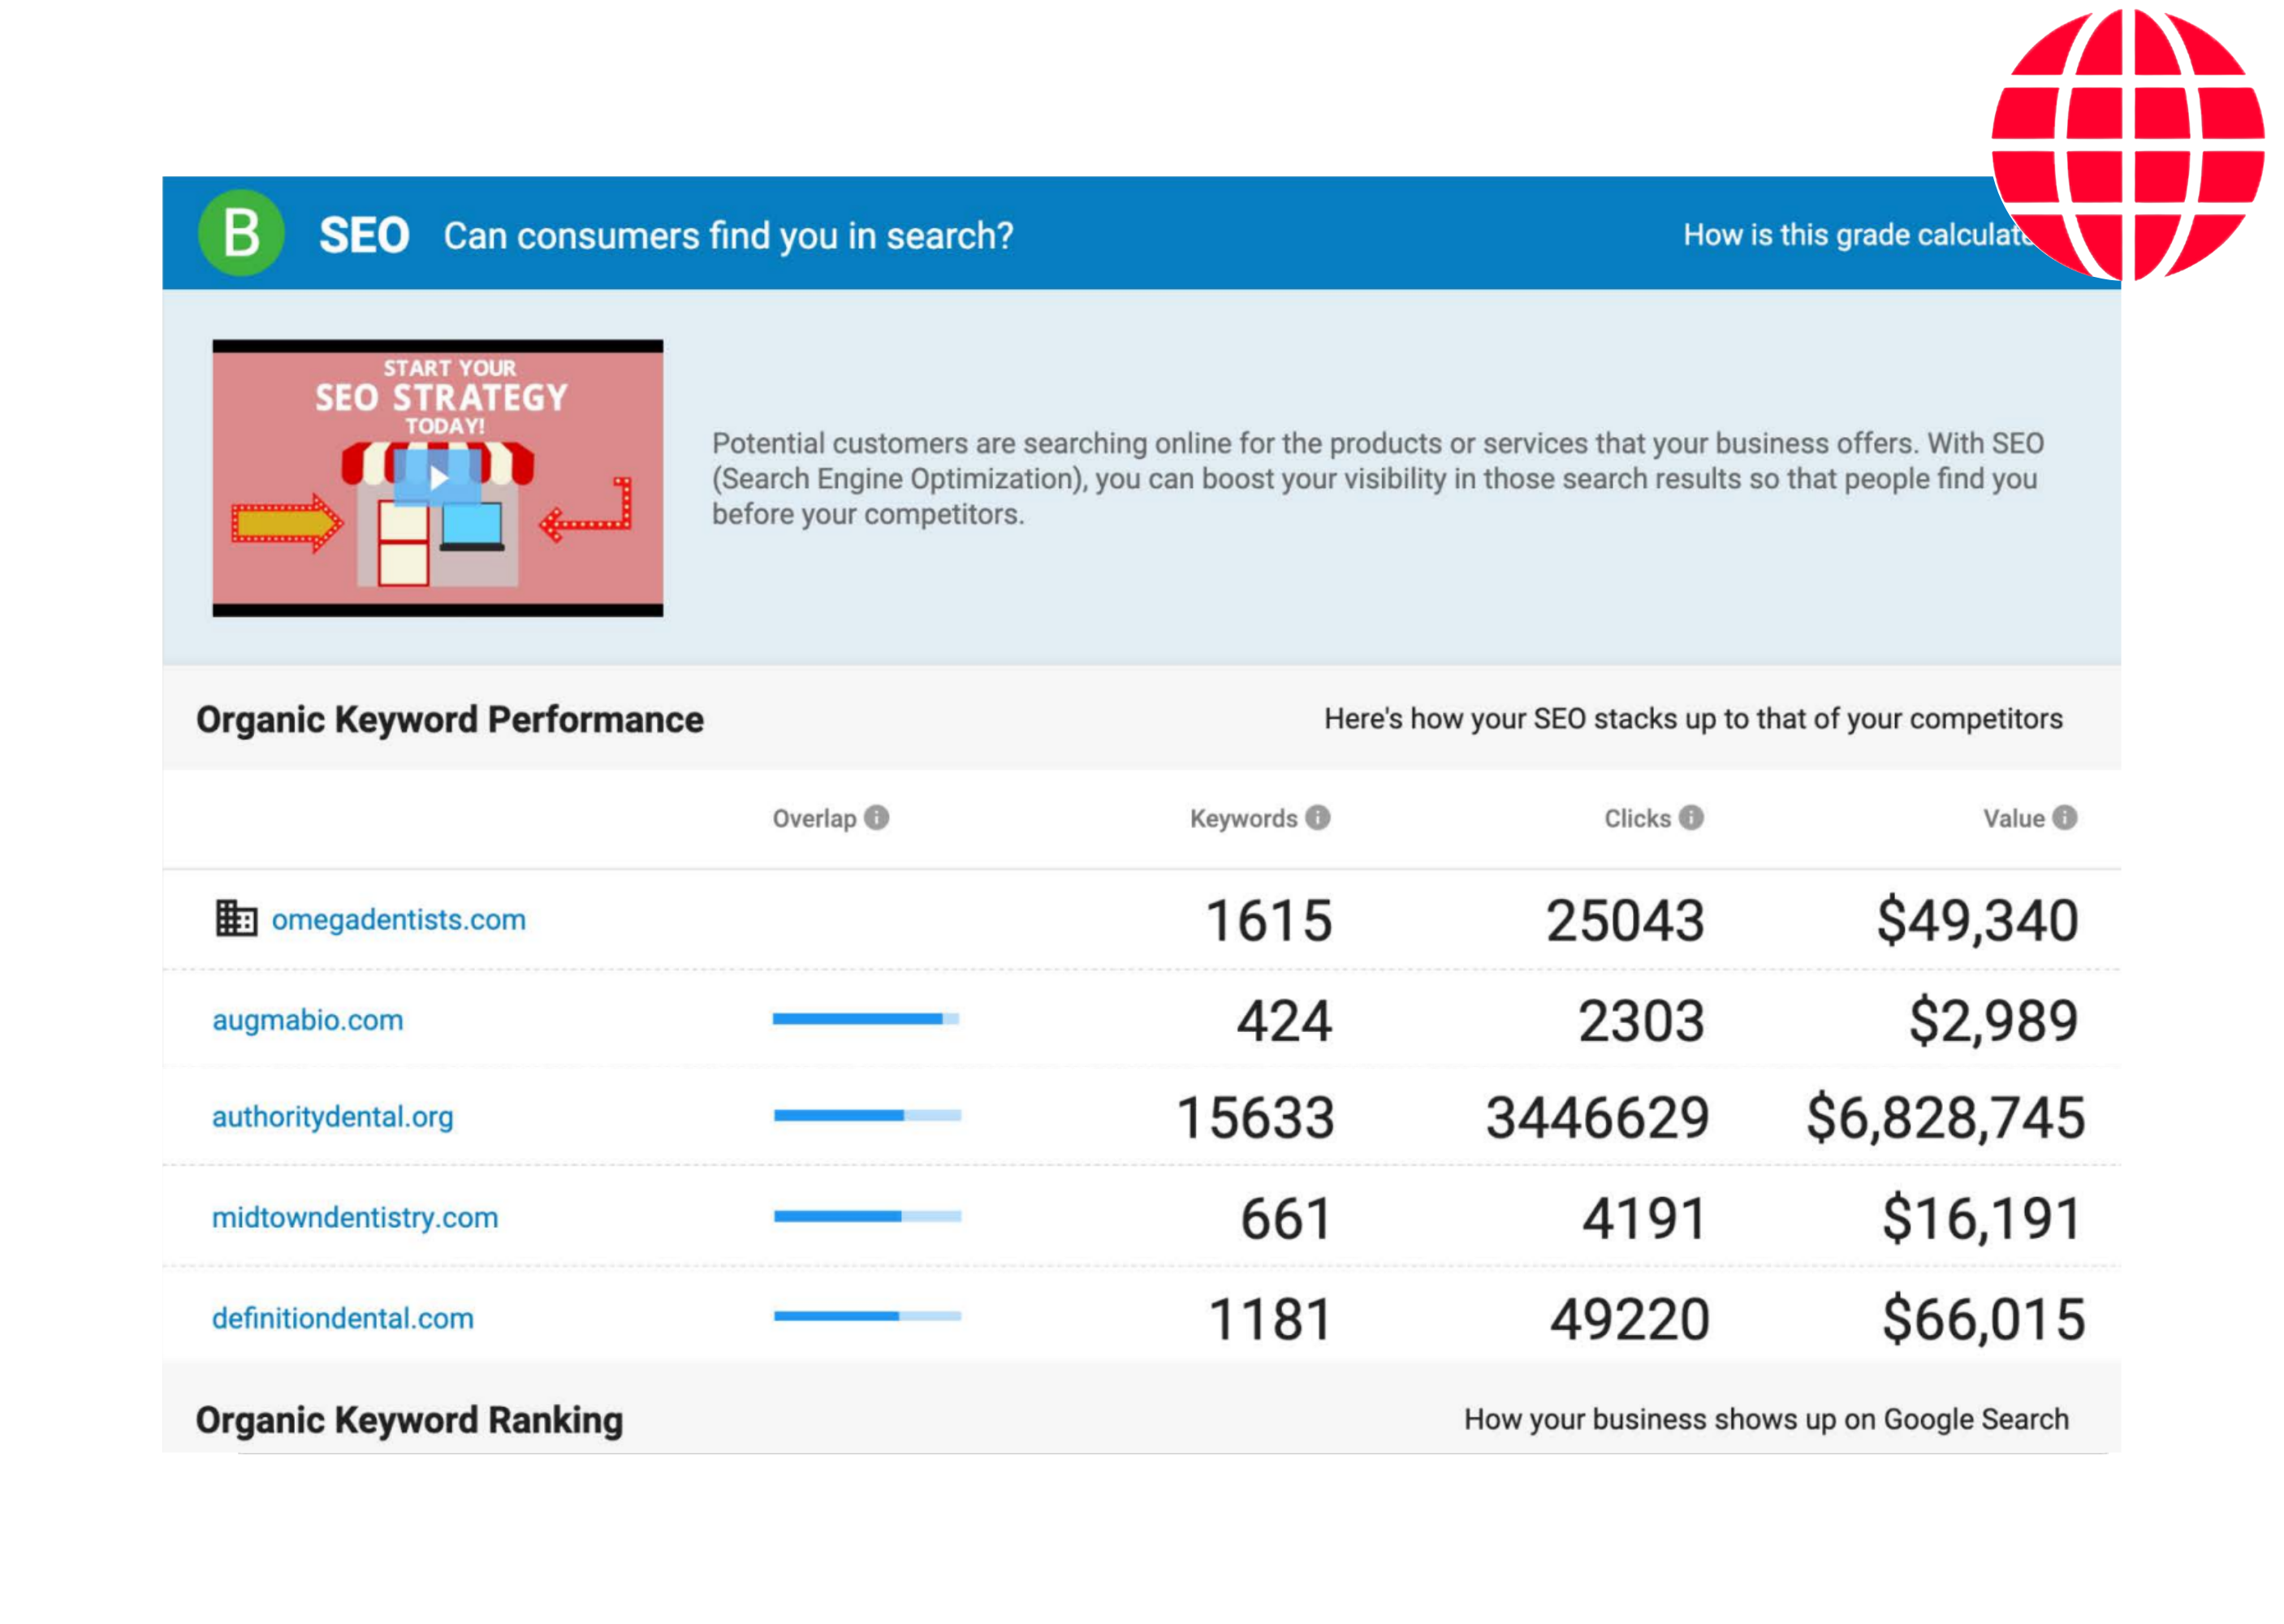
Task: Open the omegadentists.com link
Action: pos(398,920)
